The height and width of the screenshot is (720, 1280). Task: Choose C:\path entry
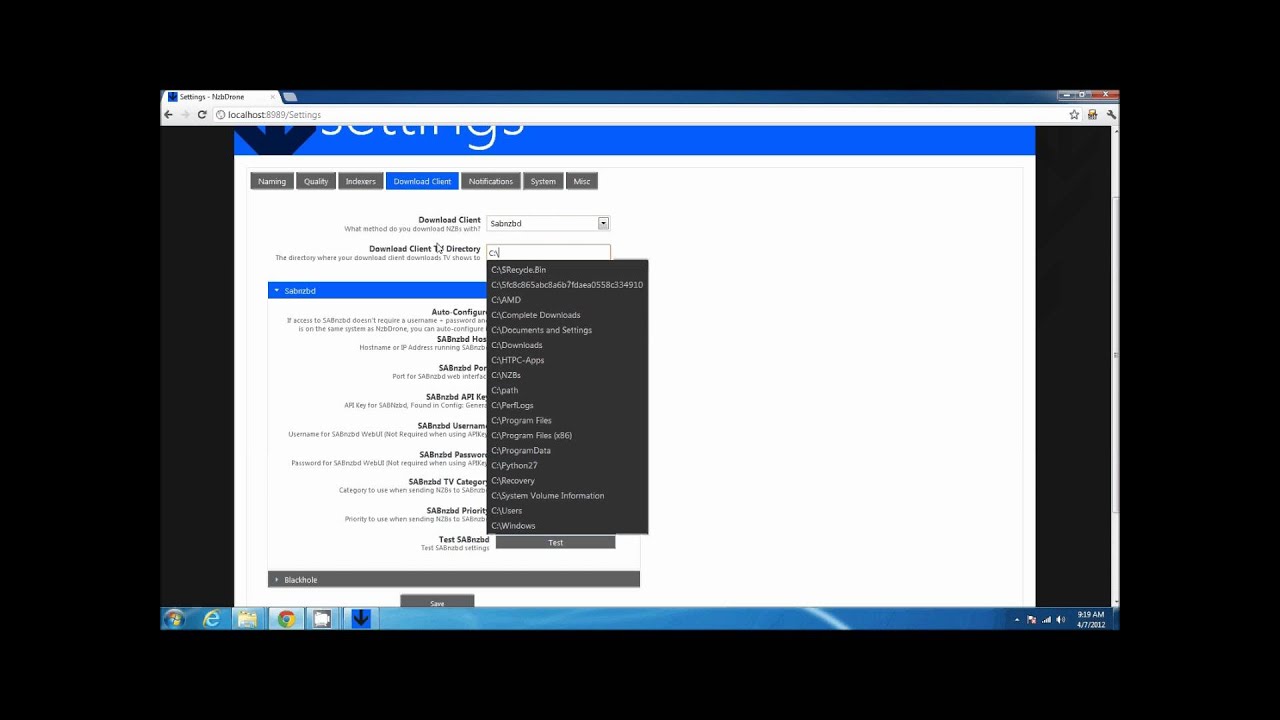pos(567,390)
